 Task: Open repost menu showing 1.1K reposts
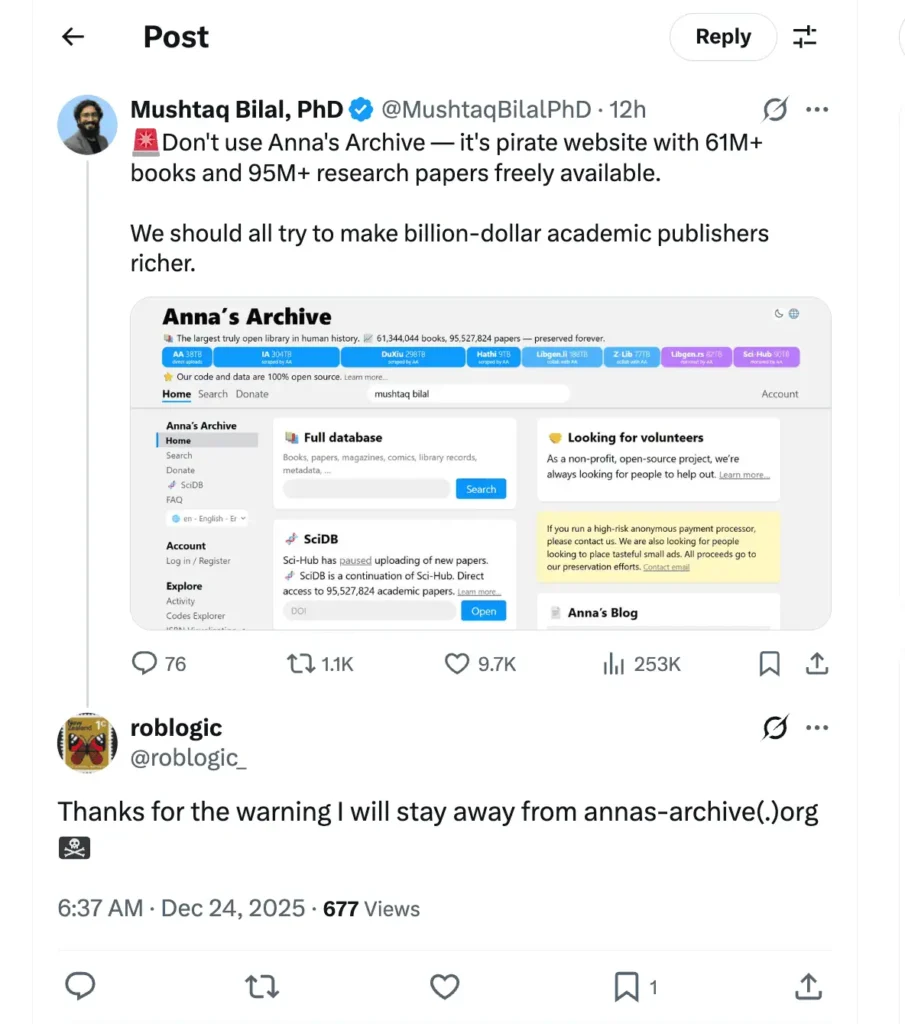[x=320, y=663]
